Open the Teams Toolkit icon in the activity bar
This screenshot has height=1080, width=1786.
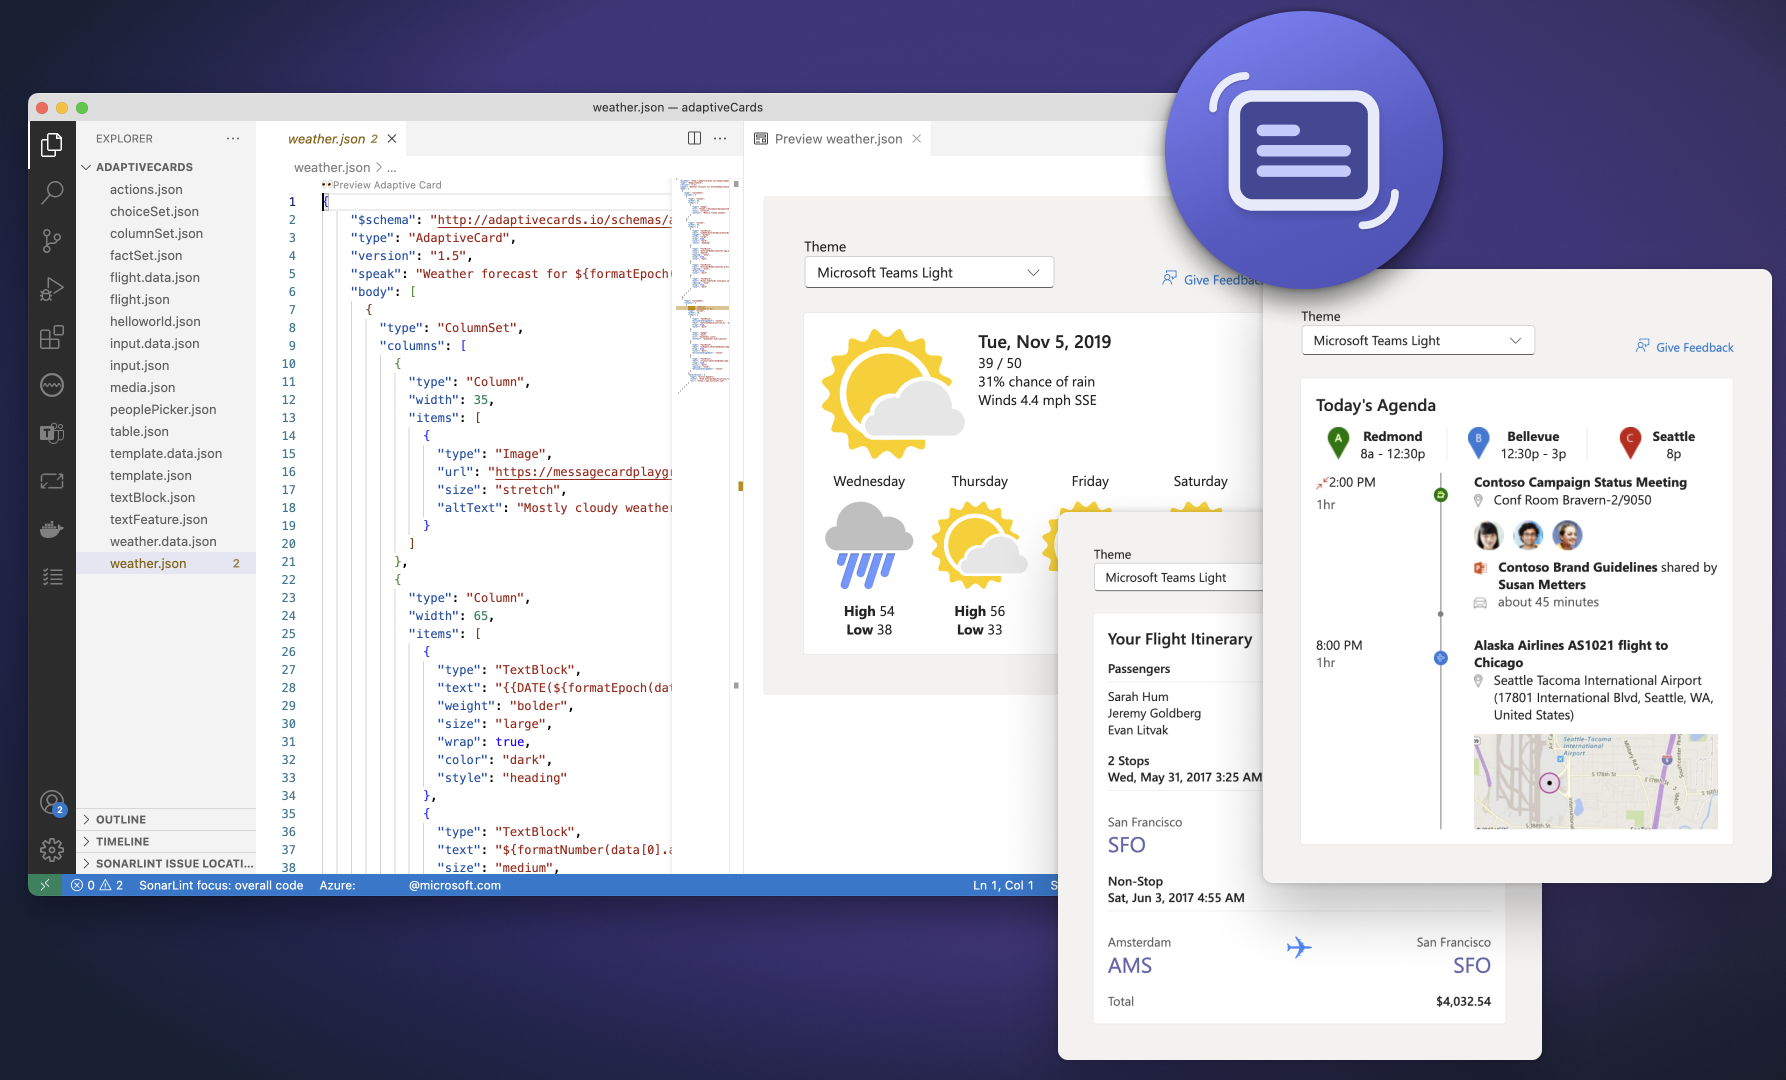(52, 433)
